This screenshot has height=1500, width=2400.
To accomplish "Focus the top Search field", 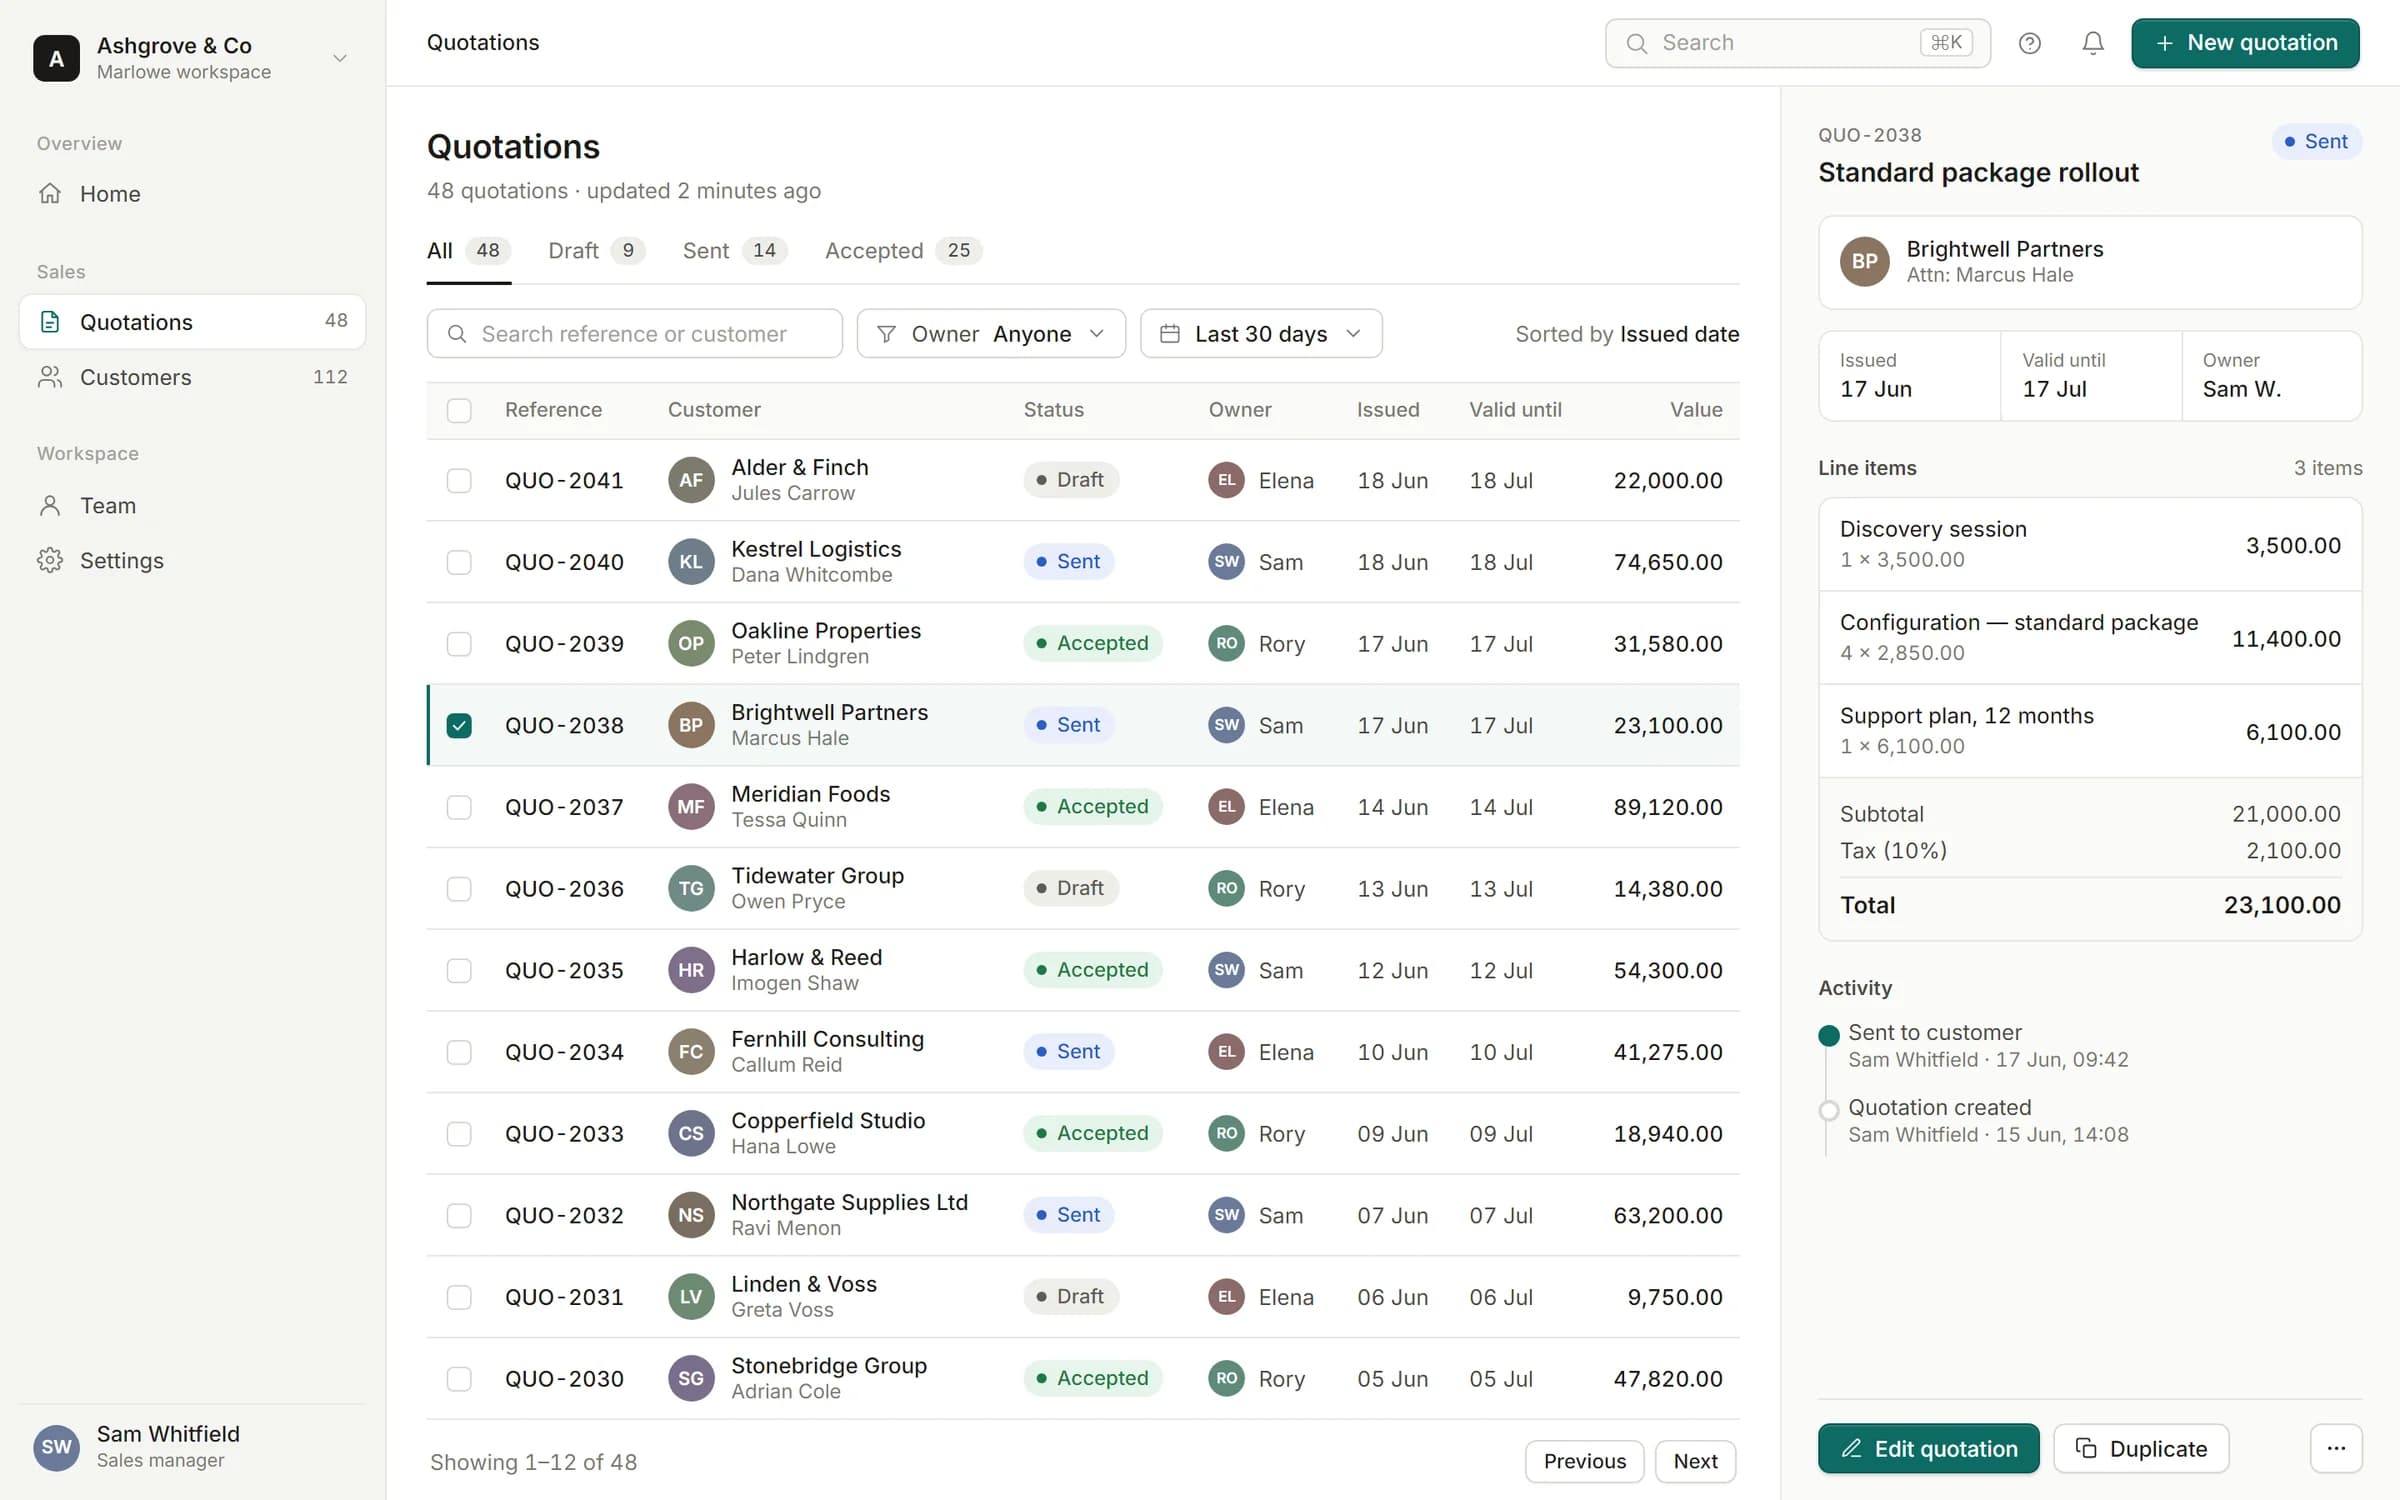I will point(1797,43).
